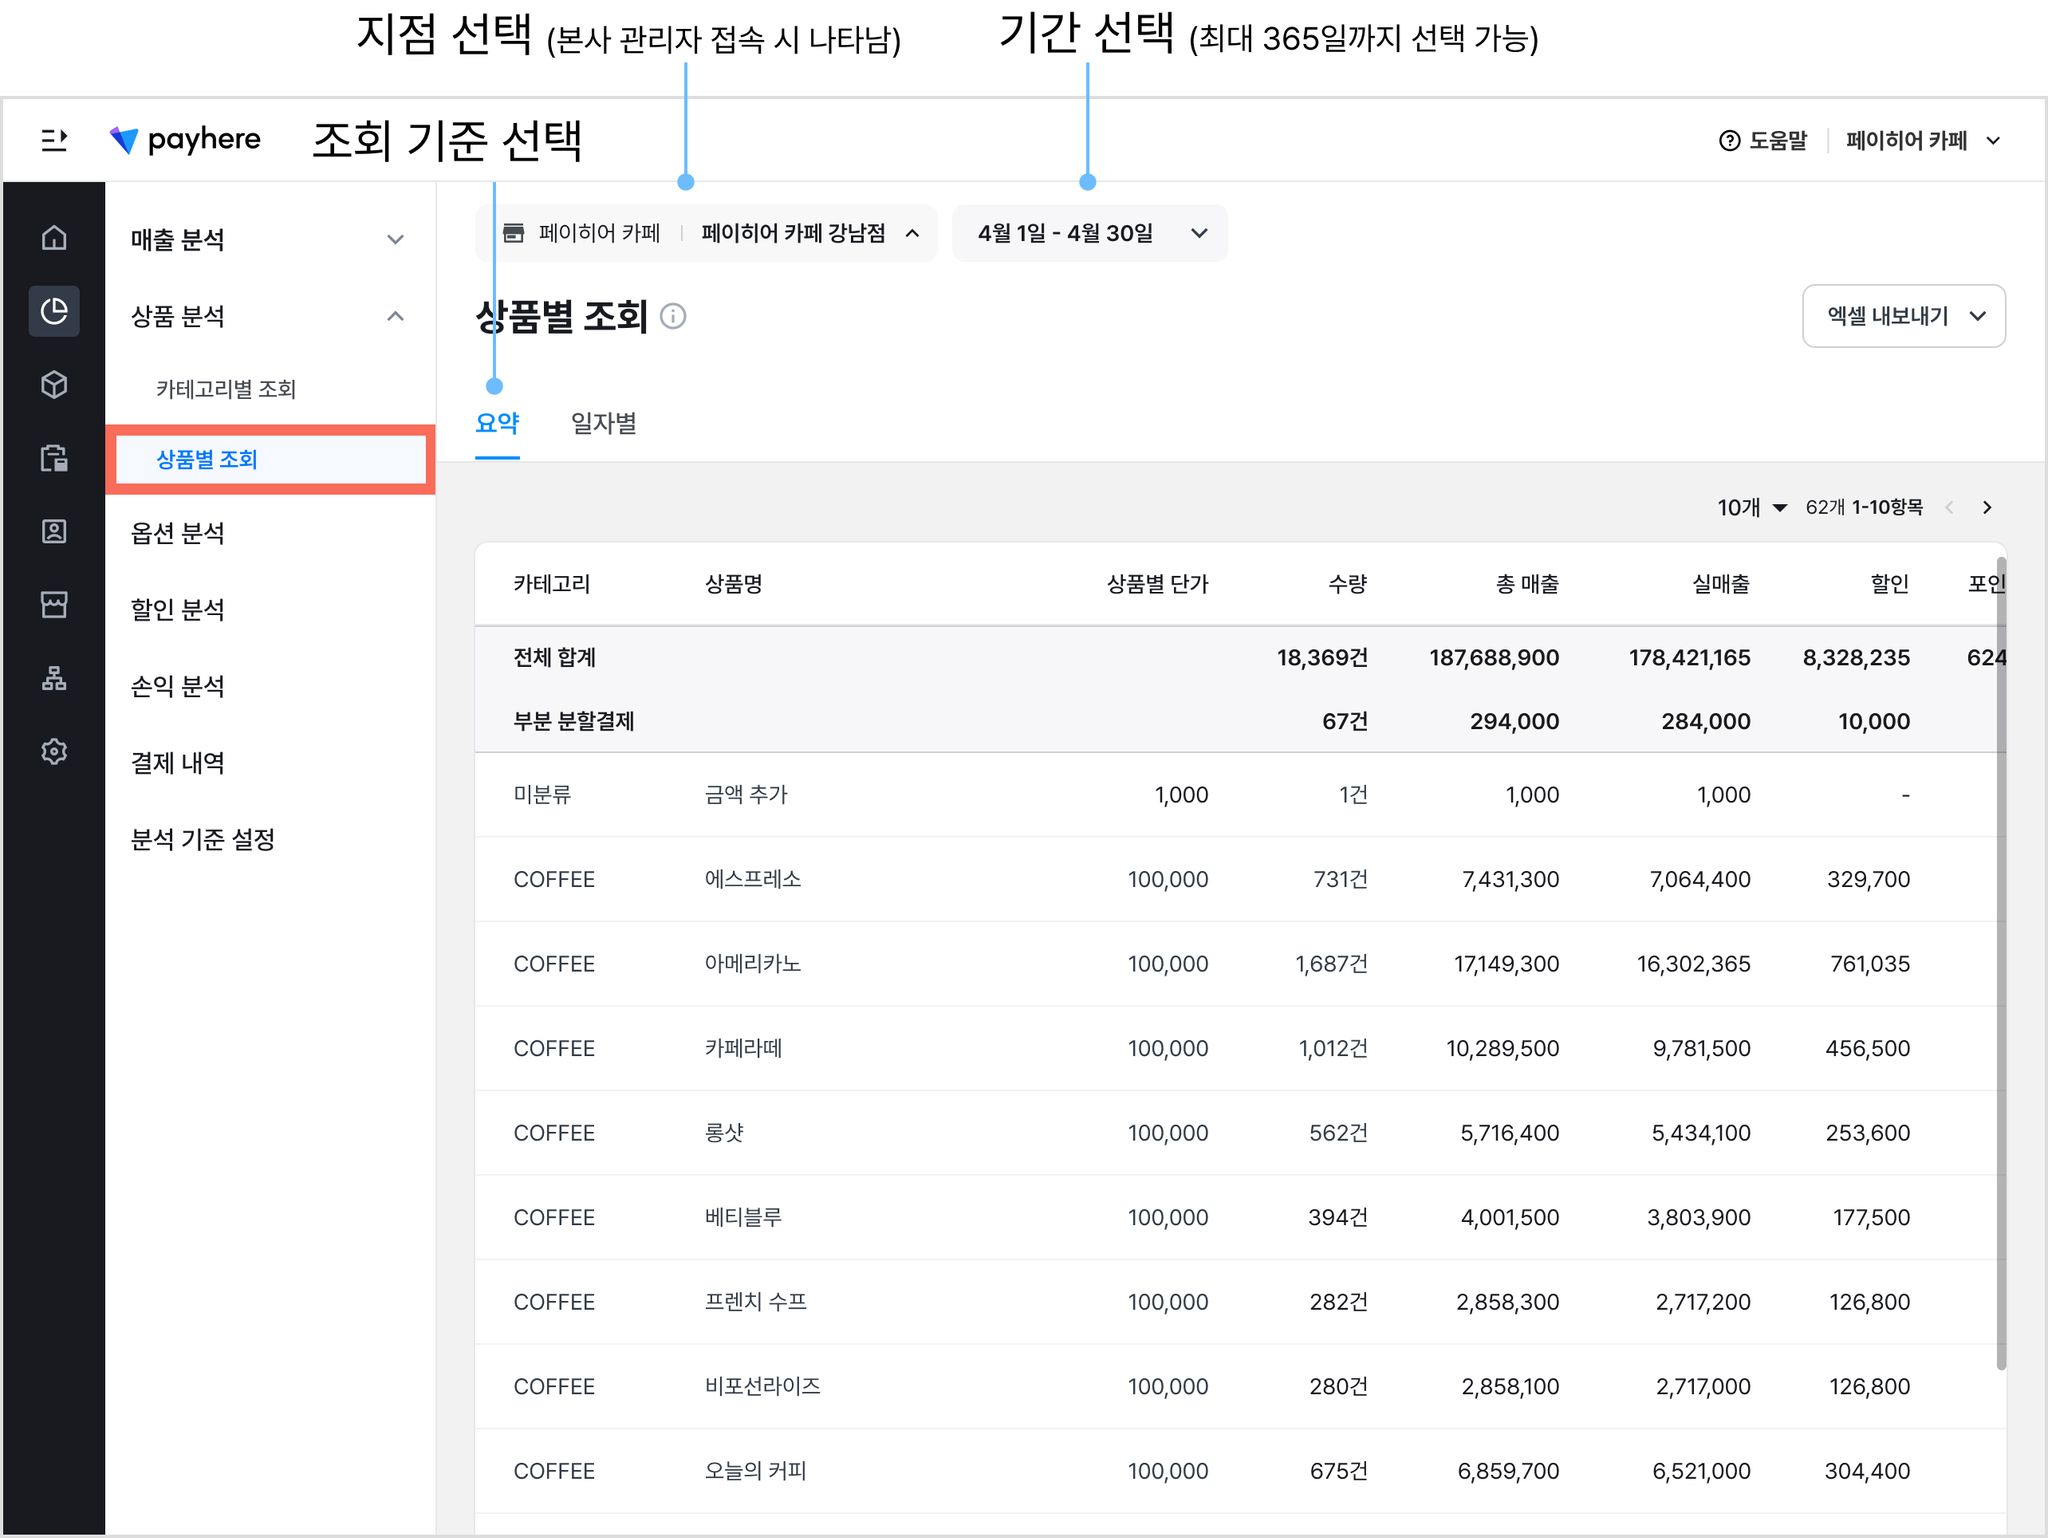Open 옵션 분석 menu item

click(177, 533)
